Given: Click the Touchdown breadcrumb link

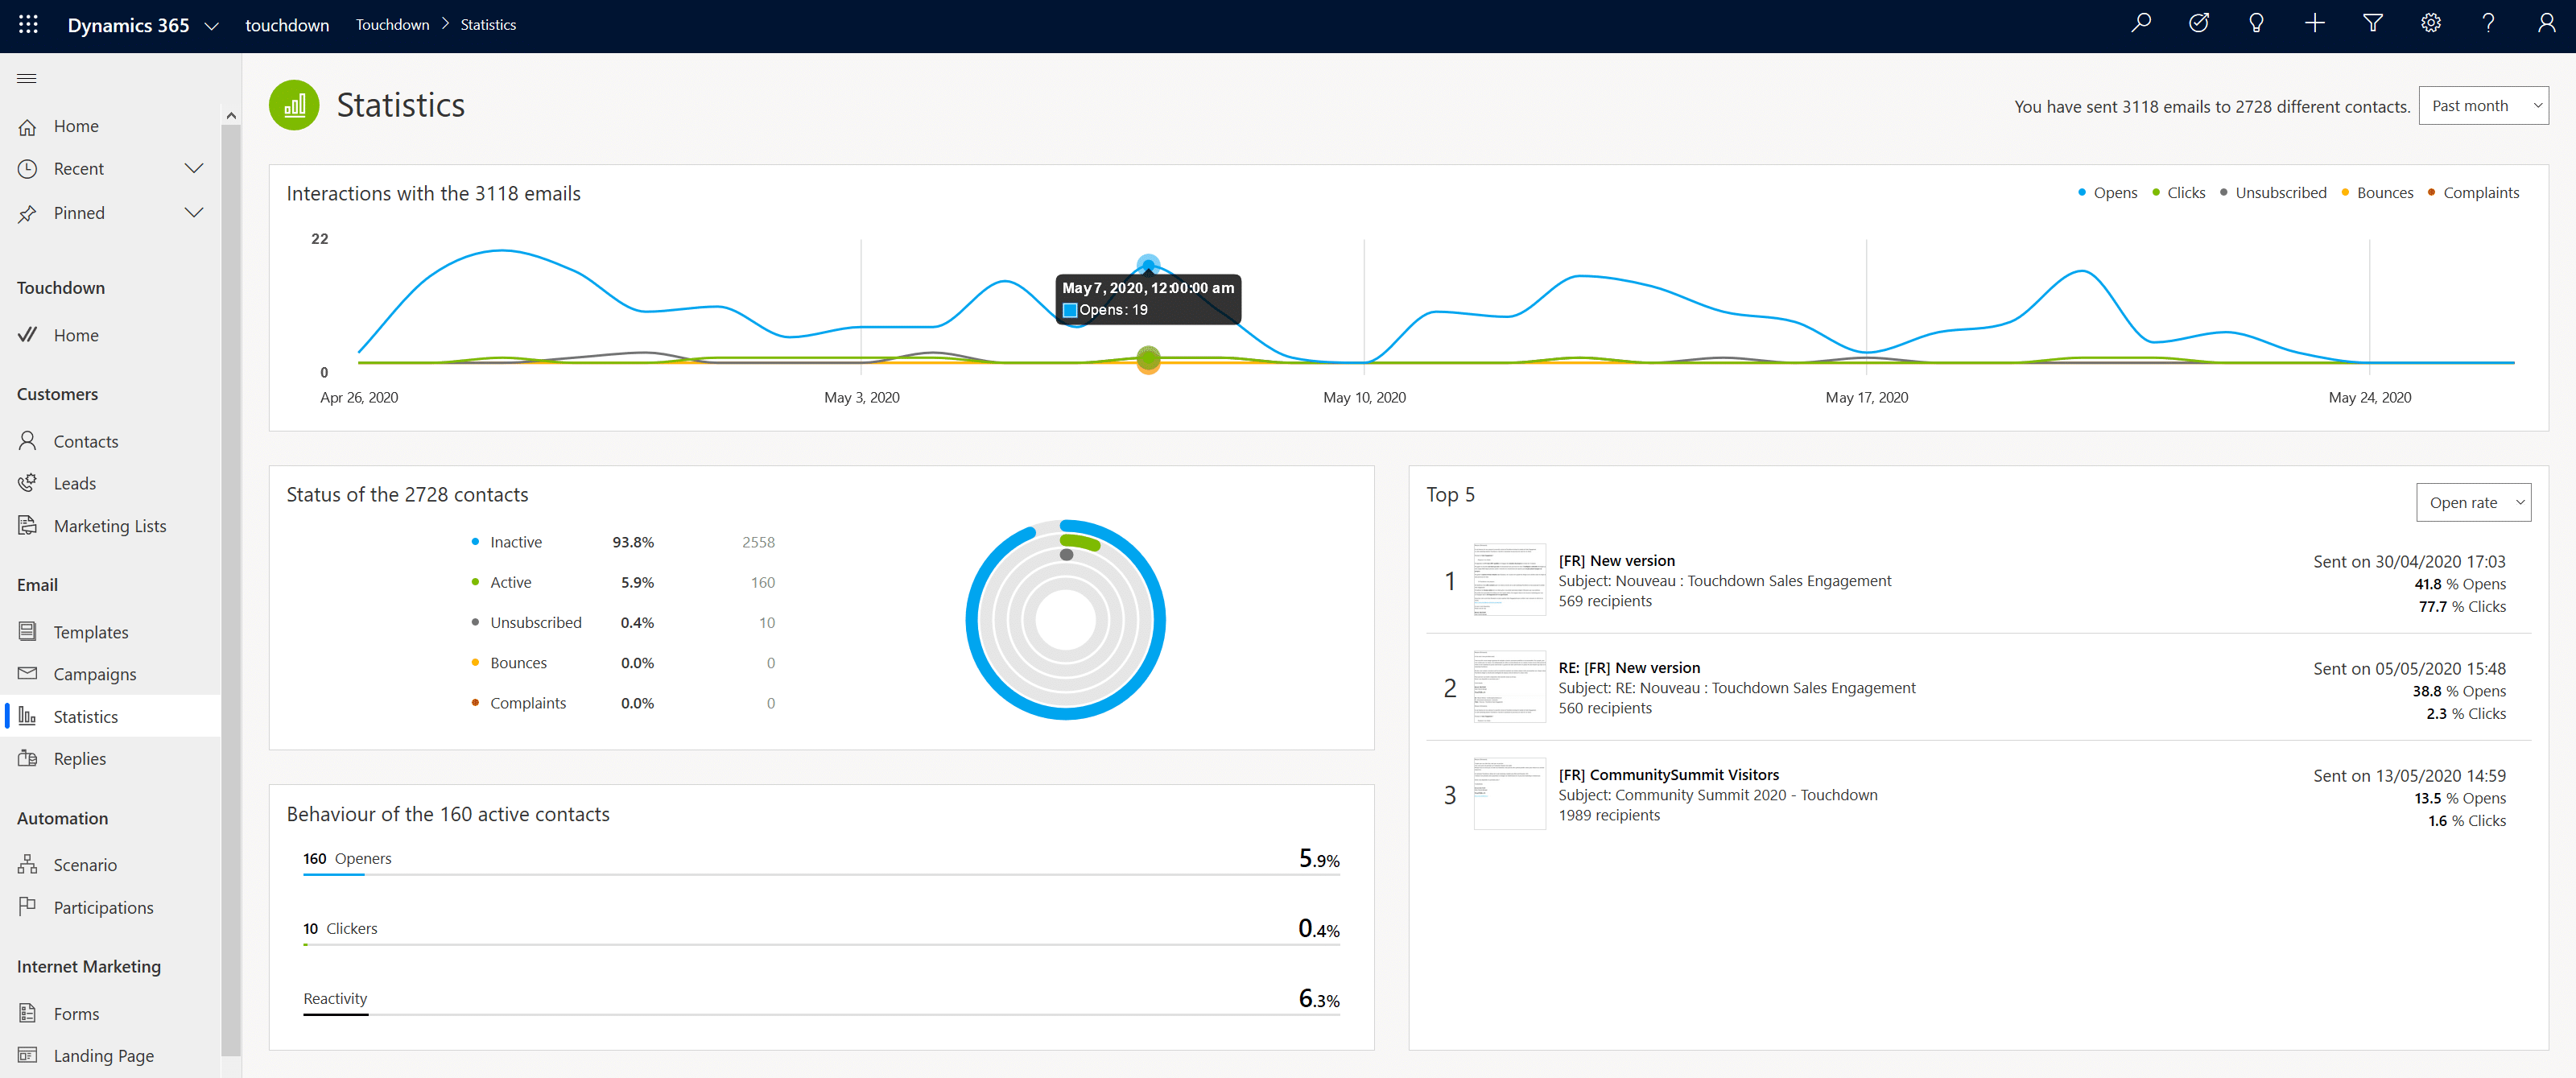Looking at the screenshot, I should pos(392,25).
